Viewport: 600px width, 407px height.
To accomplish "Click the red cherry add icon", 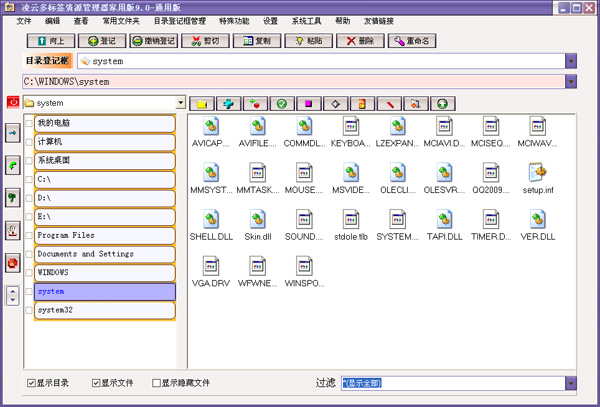I will (x=255, y=104).
